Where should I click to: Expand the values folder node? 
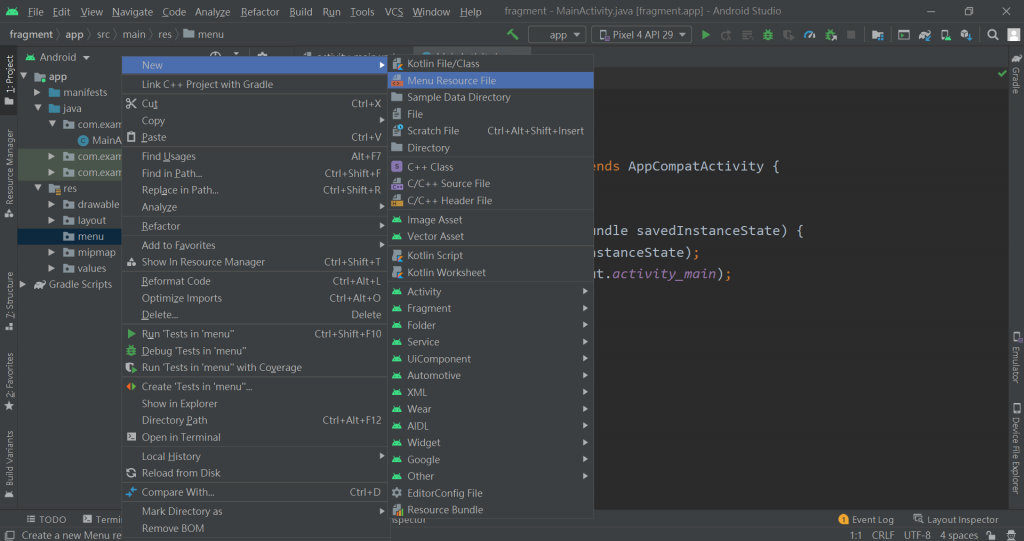coord(52,269)
